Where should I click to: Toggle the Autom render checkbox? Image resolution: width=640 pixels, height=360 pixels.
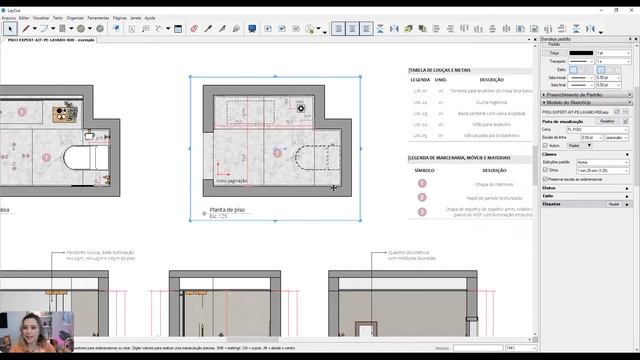click(x=545, y=145)
